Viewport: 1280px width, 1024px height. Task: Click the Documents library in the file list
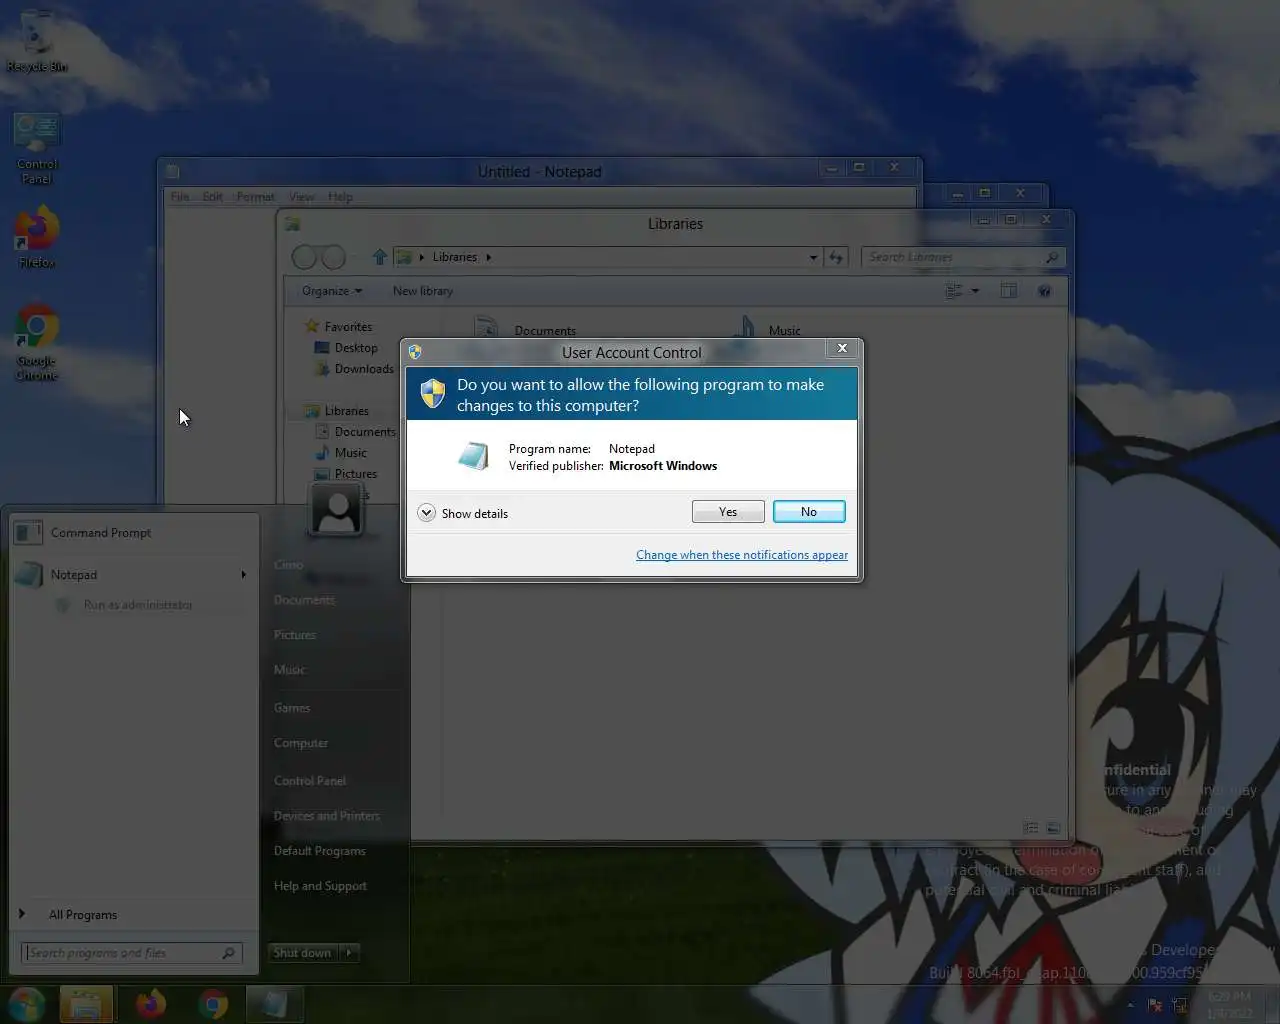[x=527, y=329]
